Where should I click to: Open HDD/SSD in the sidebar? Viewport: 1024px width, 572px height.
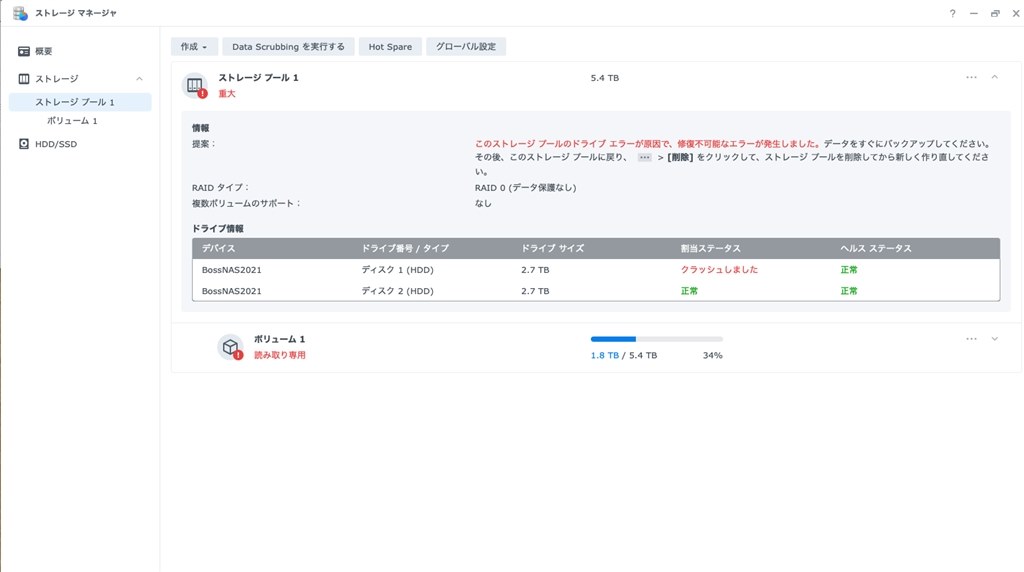pyautogui.click(x=56, y=144)
